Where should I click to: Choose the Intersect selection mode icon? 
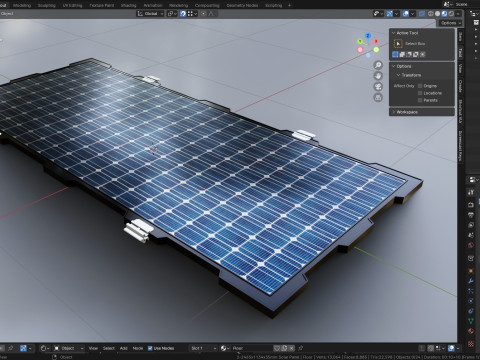[423, 54]
